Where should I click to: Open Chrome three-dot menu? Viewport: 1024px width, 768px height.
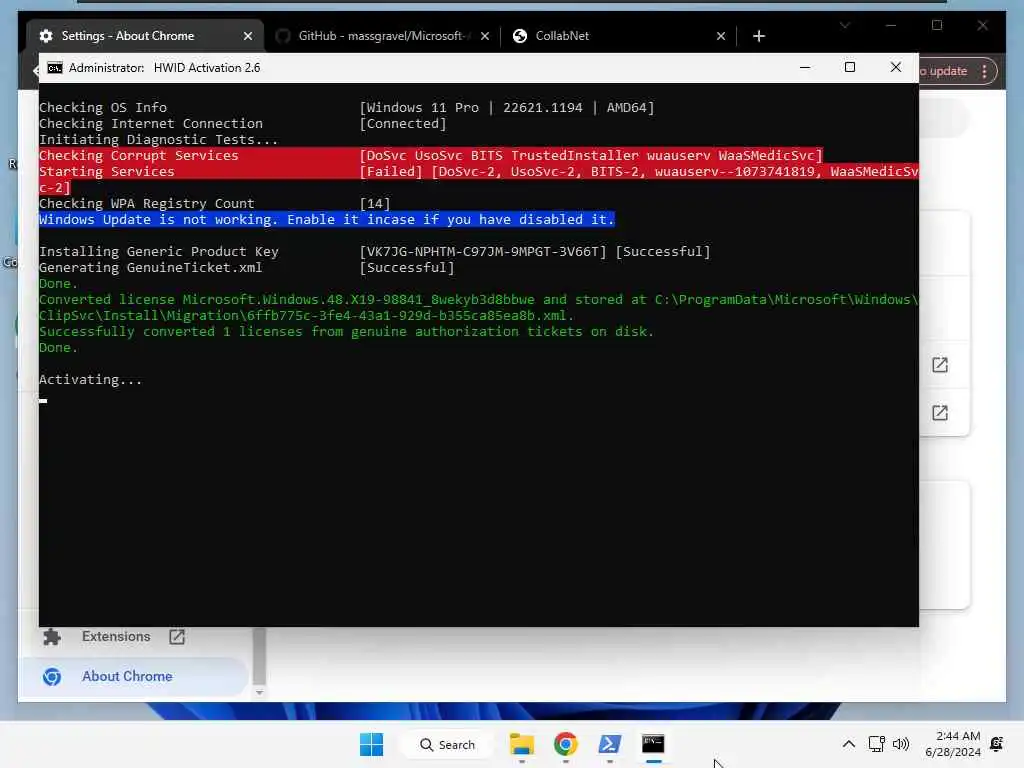pyautogui.click(x=984, y=71)
